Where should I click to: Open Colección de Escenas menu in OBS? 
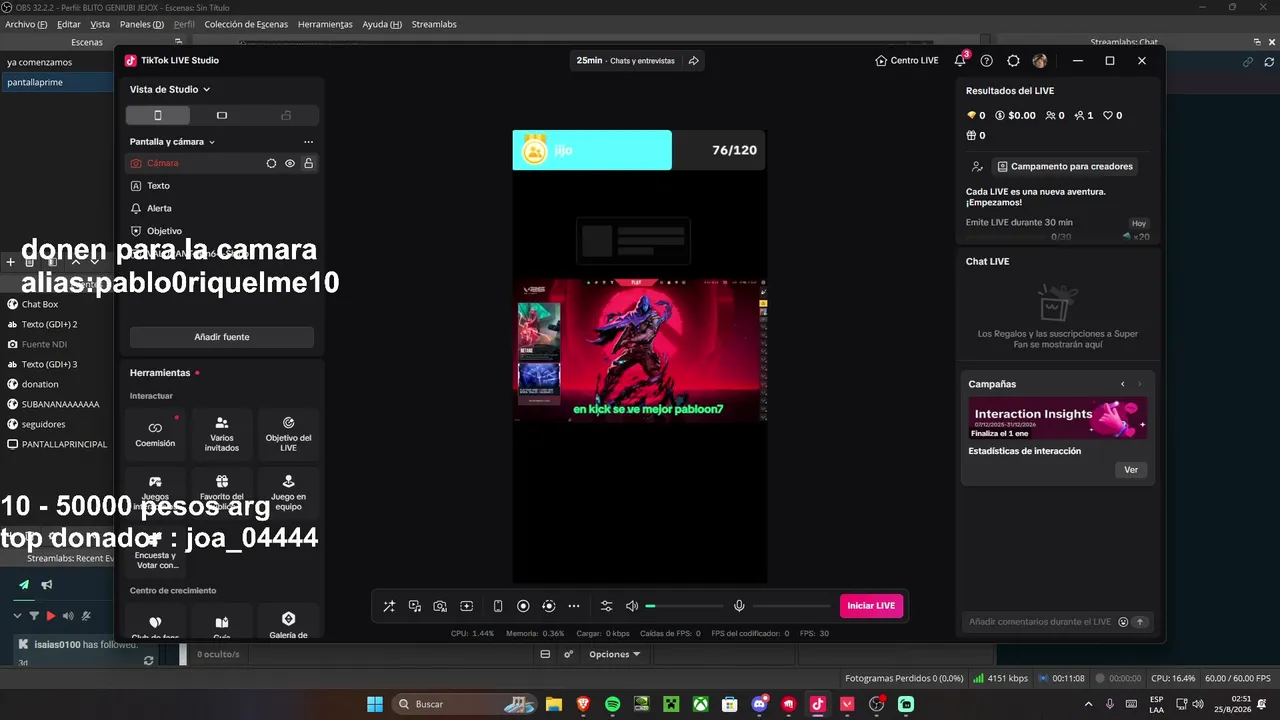tap(246, 24)
